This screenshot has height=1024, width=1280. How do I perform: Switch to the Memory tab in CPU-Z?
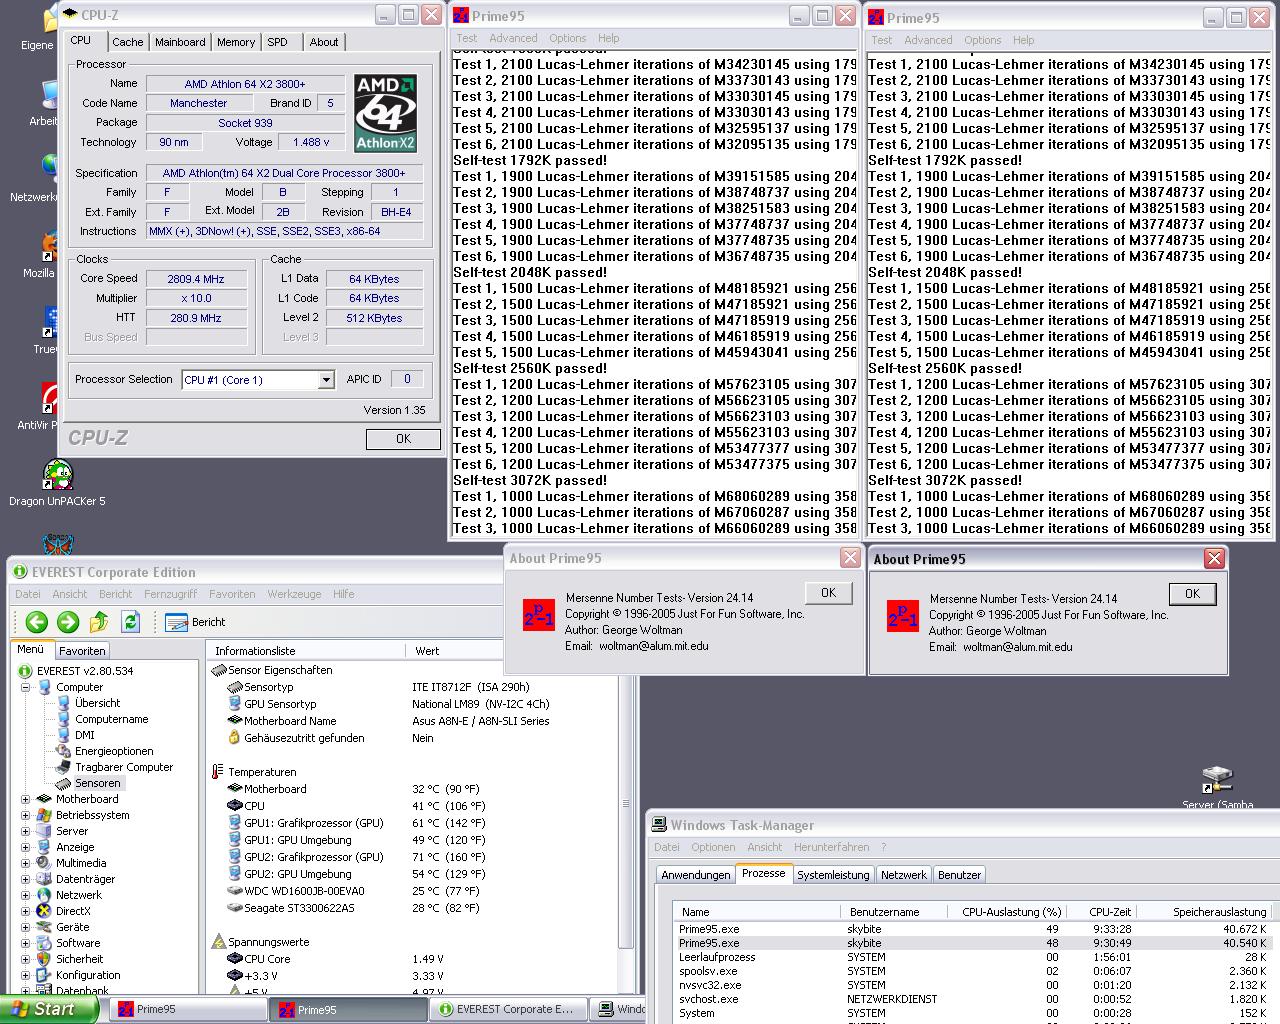236,42
